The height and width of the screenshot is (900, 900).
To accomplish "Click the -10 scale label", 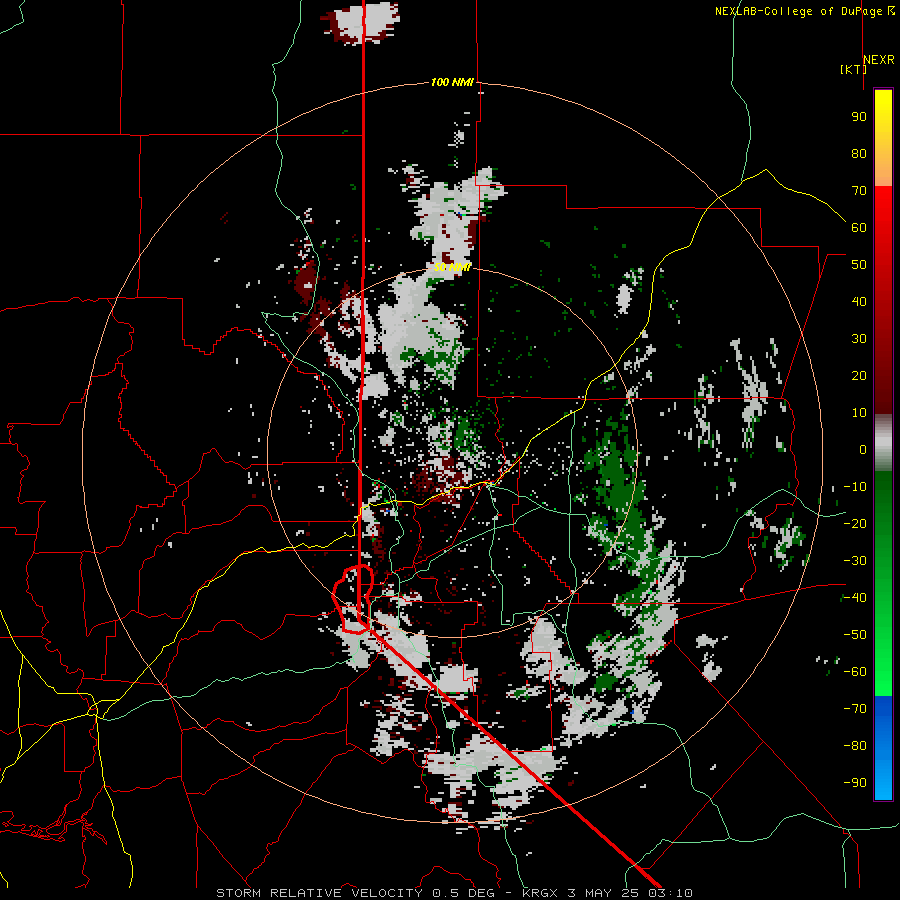I will pyautogui.click(x=855, y=487).
